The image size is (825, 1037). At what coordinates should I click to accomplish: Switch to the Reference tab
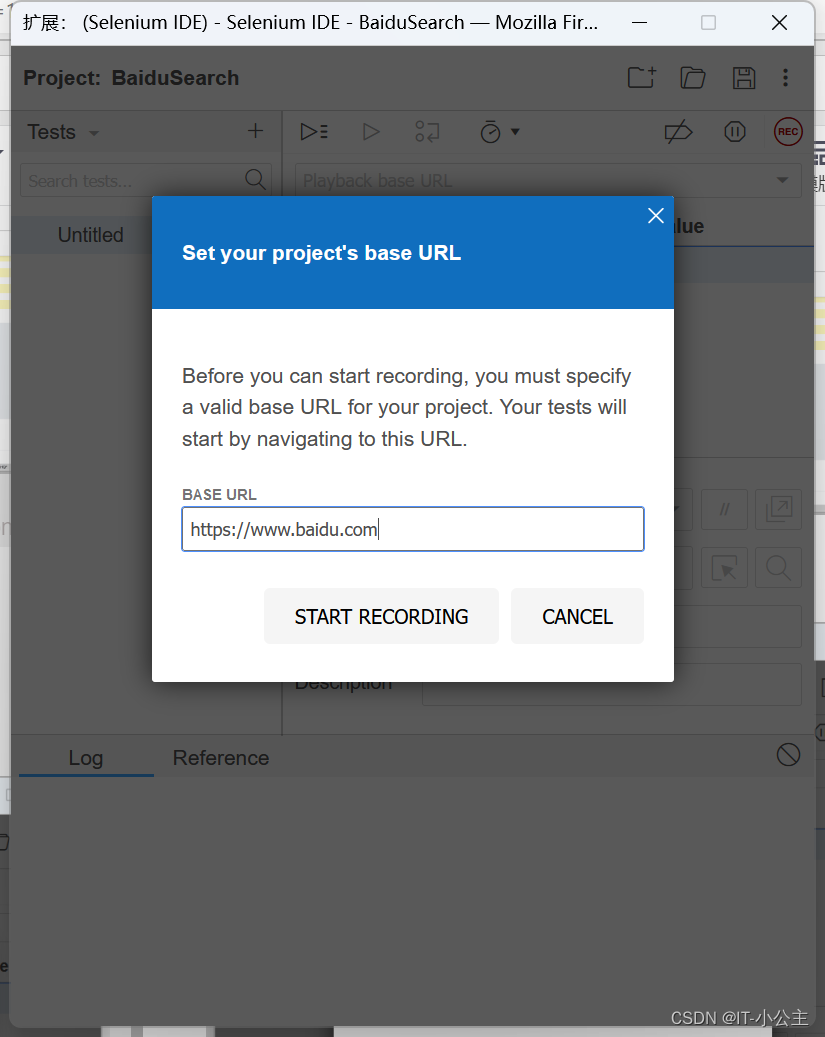tap(221, 758)
